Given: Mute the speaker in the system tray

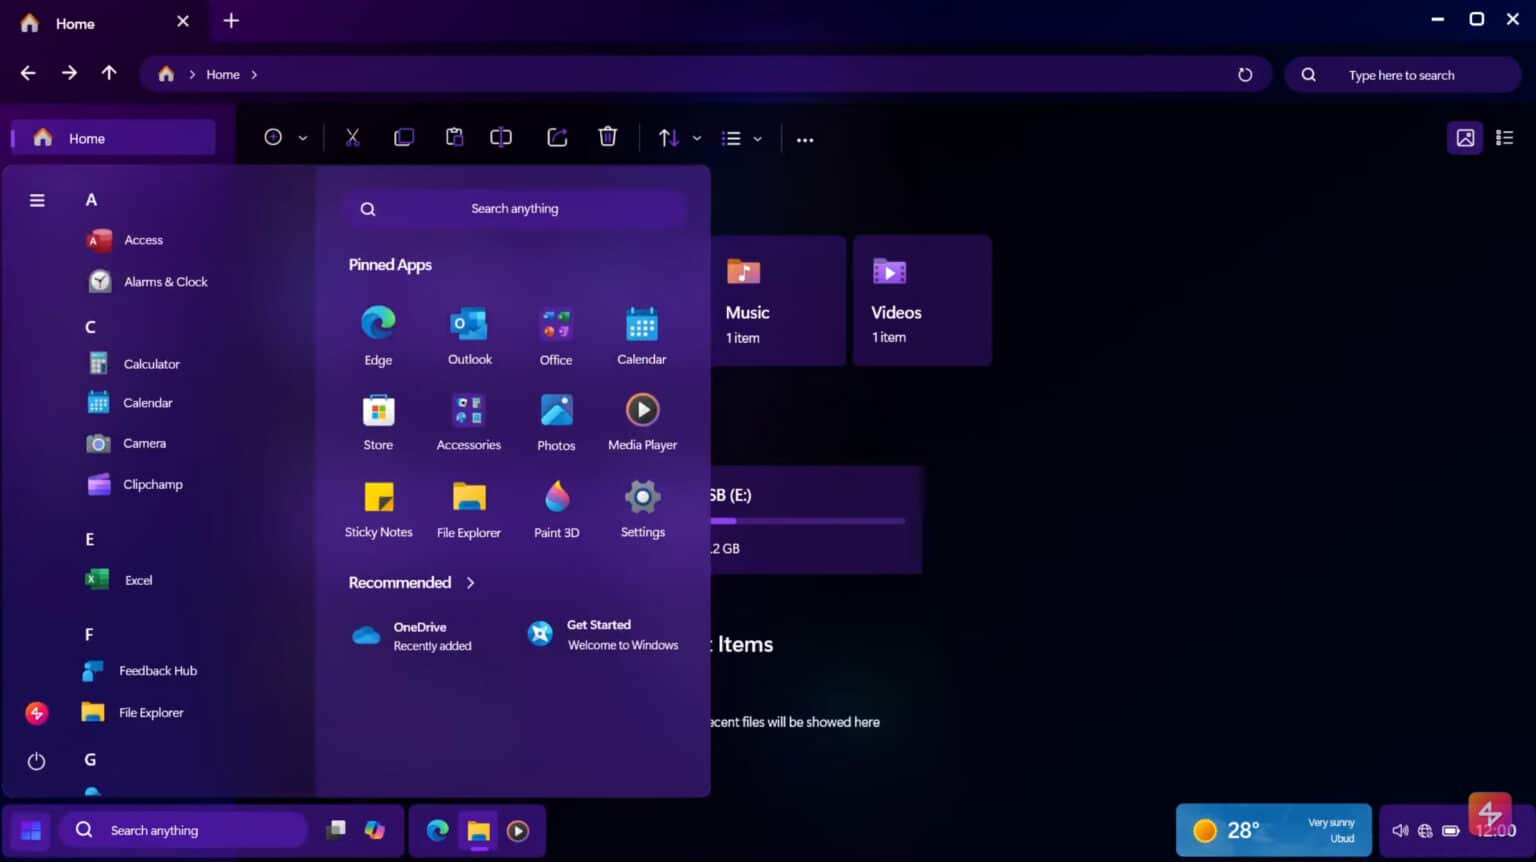Looking at the screenshot, I should click(1399, 830).
